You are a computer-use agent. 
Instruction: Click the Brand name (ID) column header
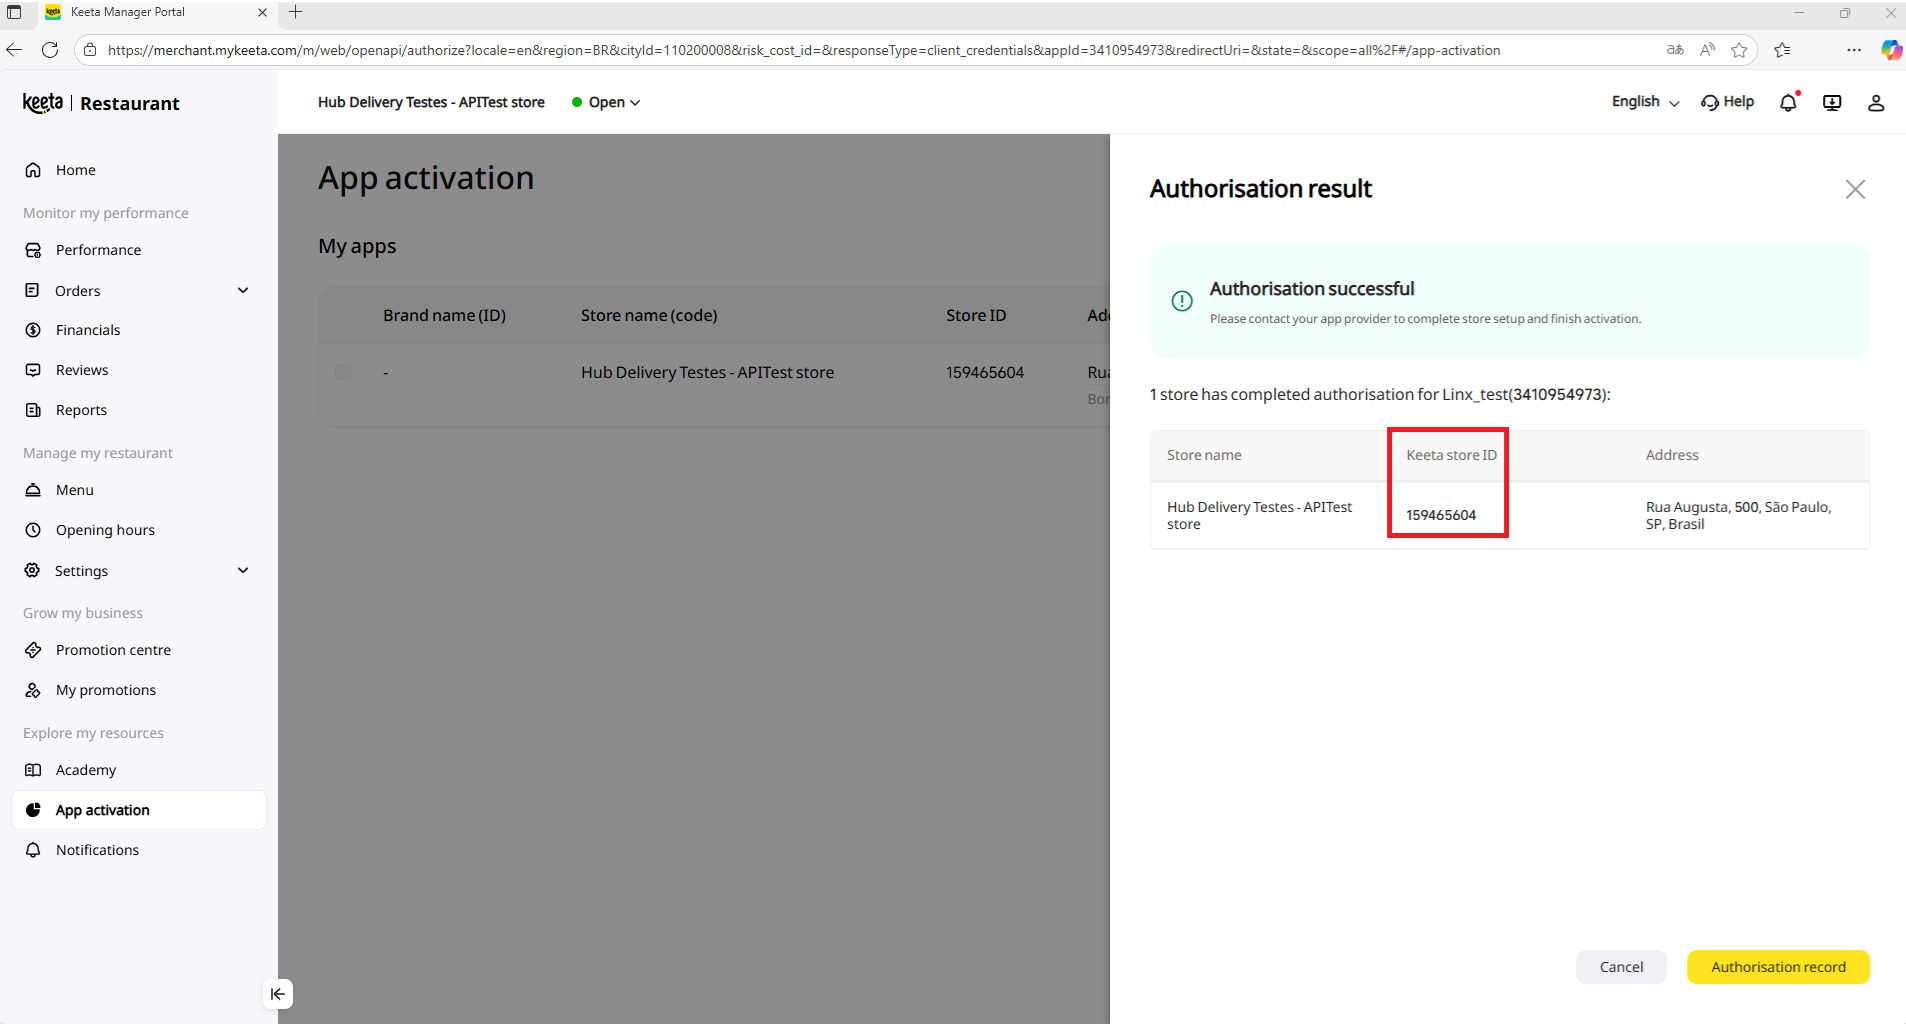444,315
